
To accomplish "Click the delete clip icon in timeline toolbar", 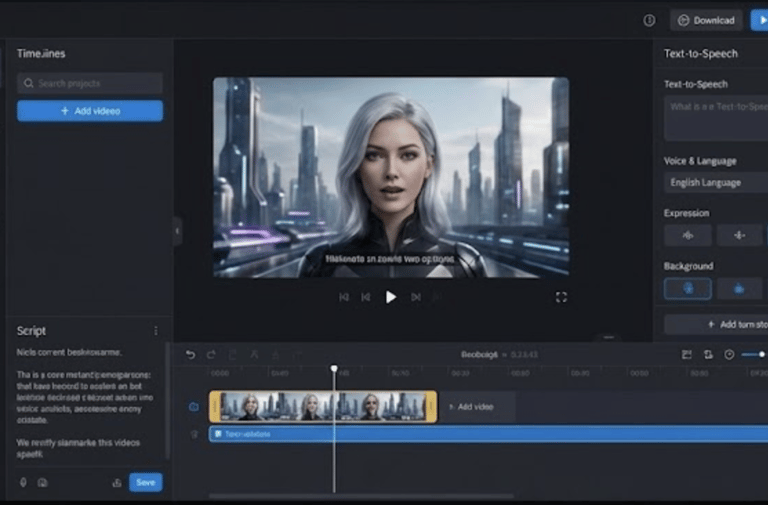I will pyautogui.click(x=276, y=355).
